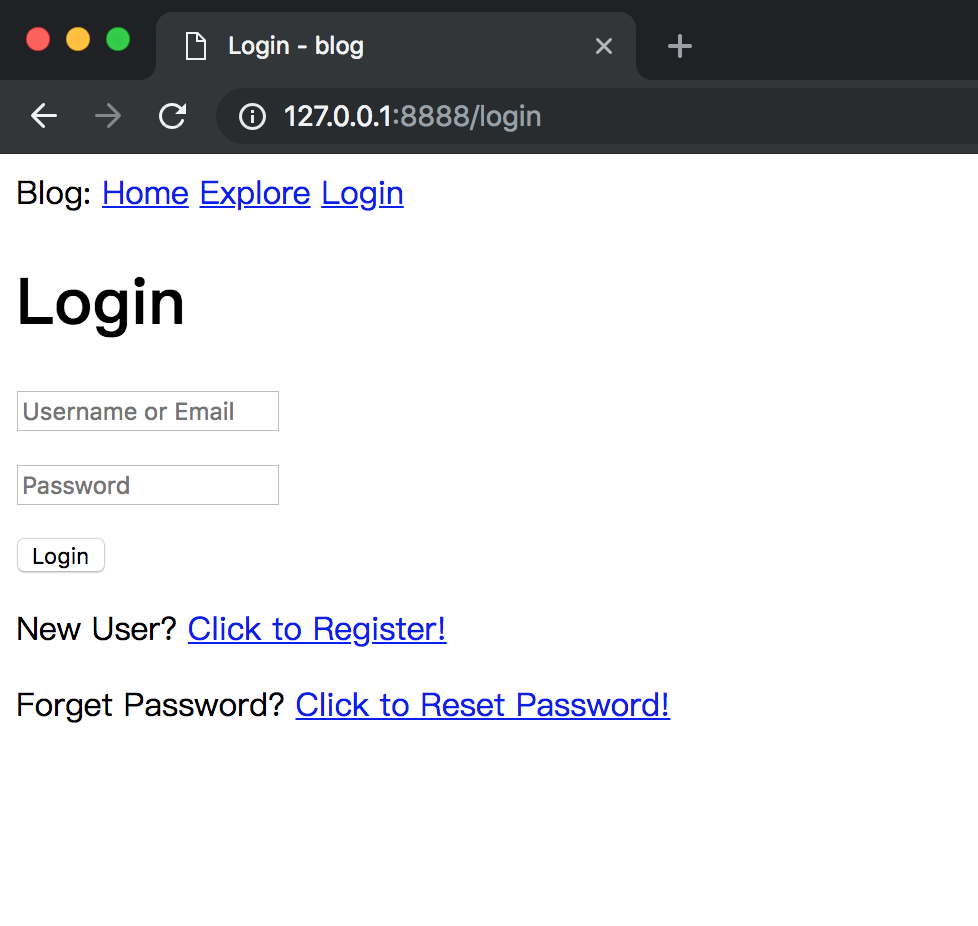Click the browser back arrow

[x=44, y=116]
